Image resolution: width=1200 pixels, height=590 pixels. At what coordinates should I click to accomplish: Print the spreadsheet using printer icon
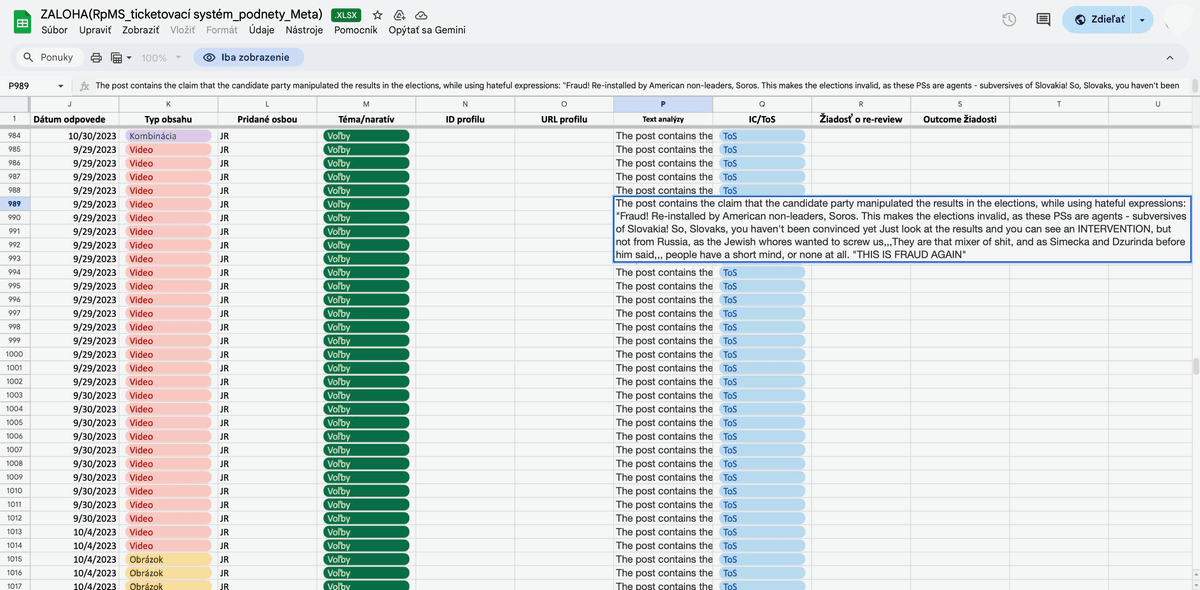pos(96,58)
